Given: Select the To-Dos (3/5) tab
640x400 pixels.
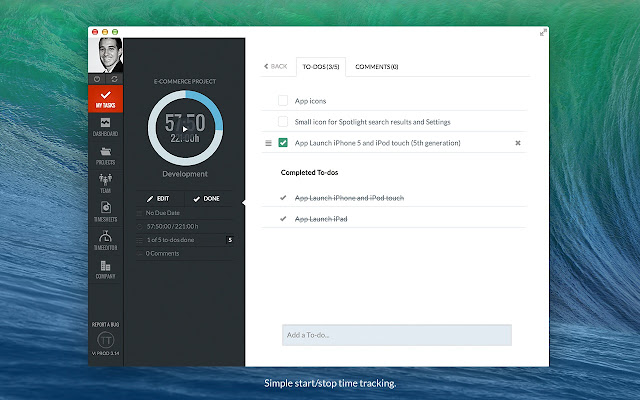Looking at the screenshot, I should pyautogui.click(x=321, y=67).
